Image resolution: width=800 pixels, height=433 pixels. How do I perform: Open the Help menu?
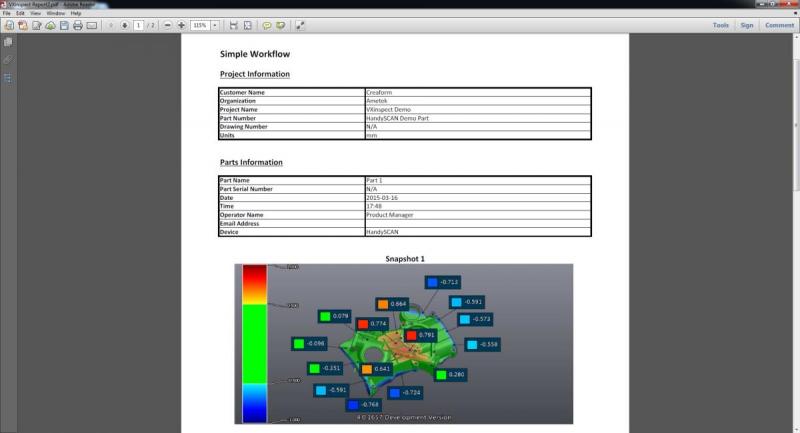[76, 13]
